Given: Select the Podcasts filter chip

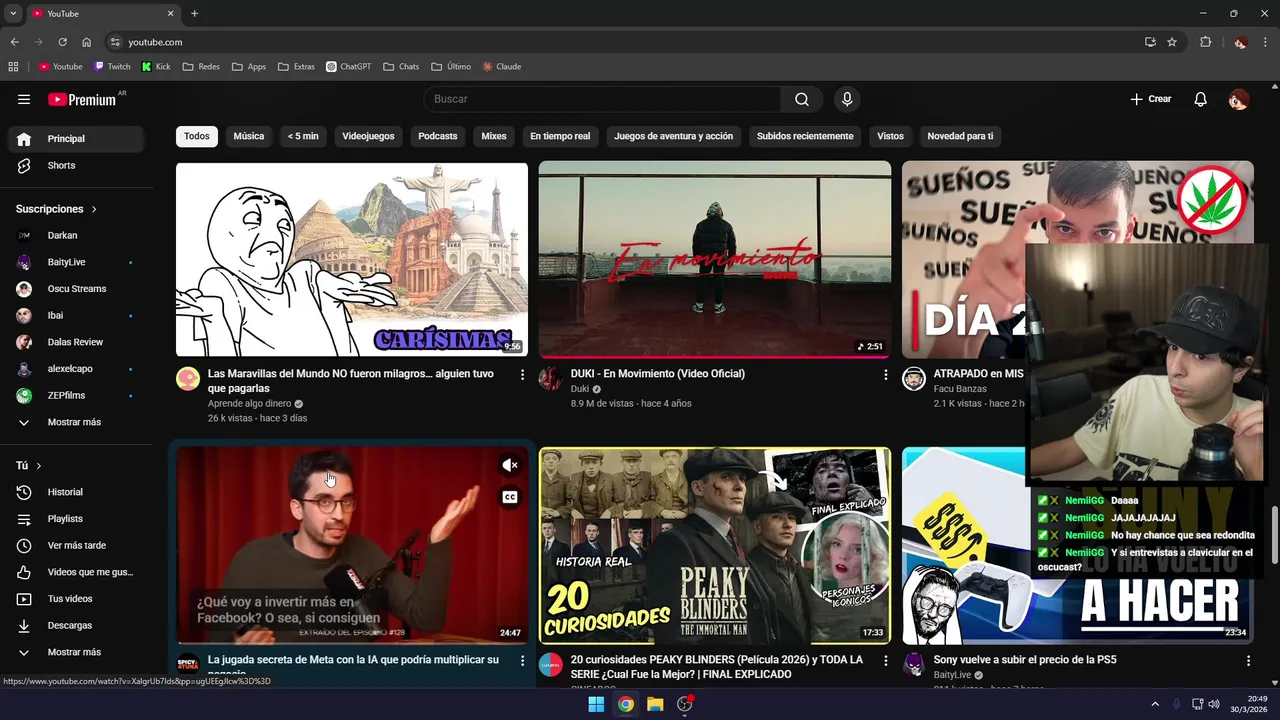Looking at the screenshot, I should (x=438, y=136).
